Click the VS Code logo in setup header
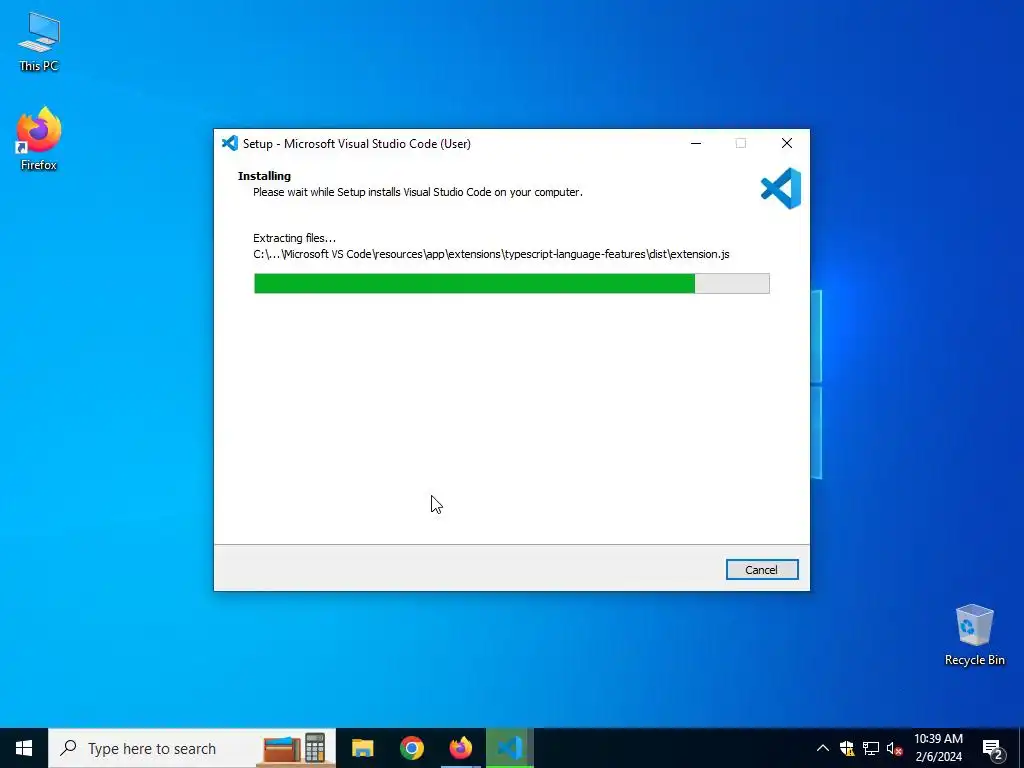The image size is (1024, 768). pos(780,189)
